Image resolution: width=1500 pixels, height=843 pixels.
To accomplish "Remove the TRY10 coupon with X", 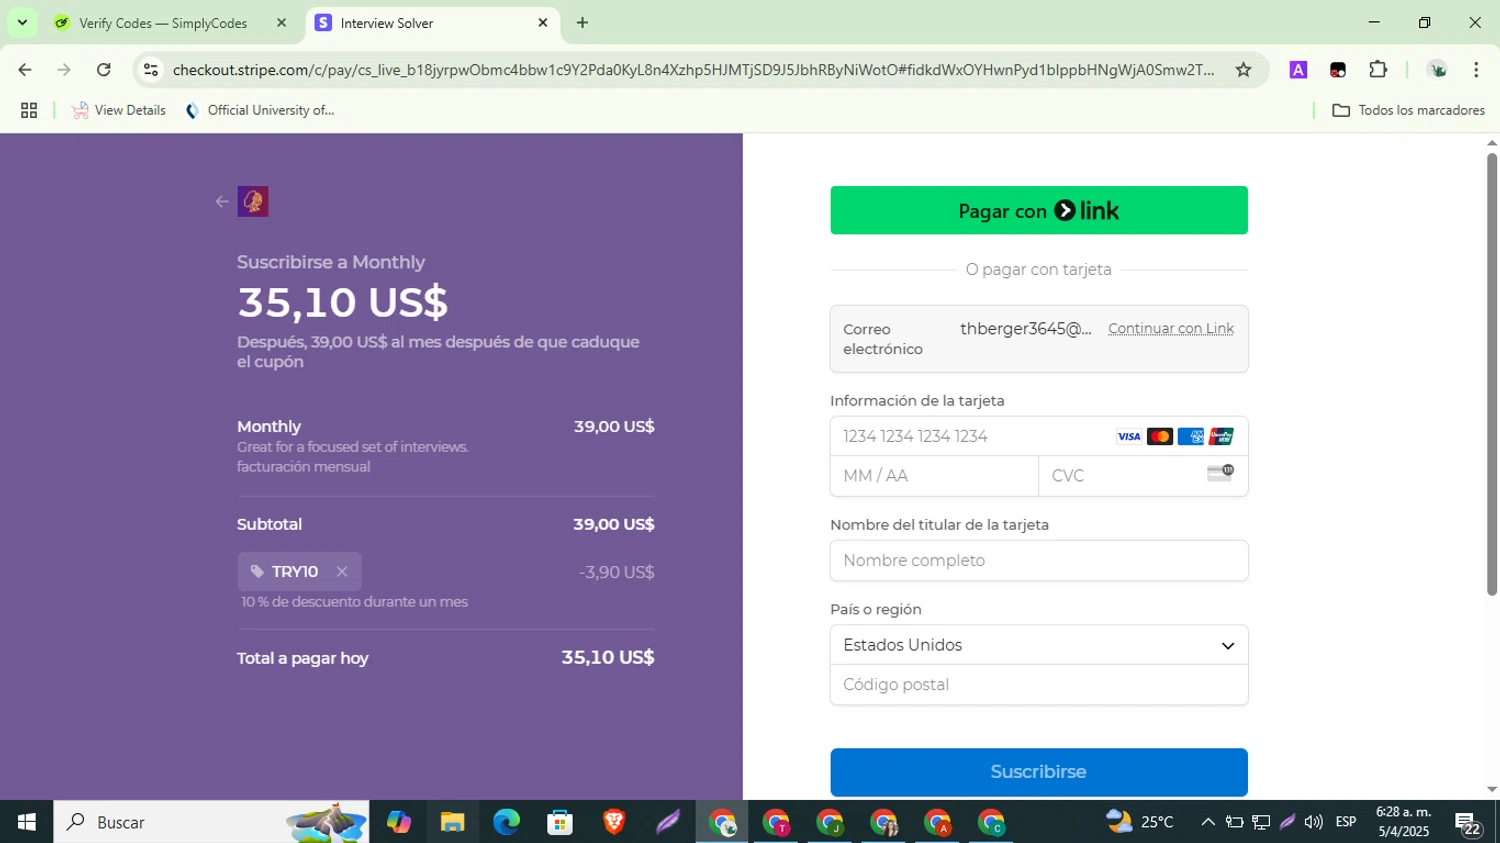I will pos(342,572).
